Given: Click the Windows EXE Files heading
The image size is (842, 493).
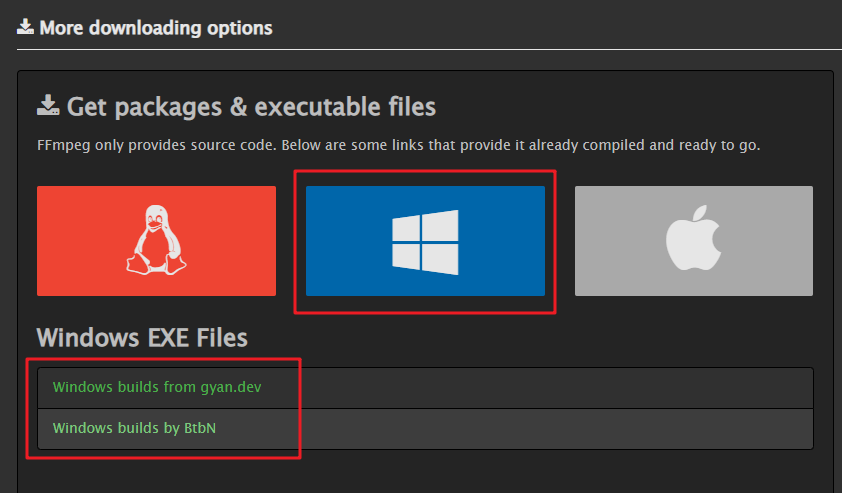Looking at the screenshot, I should click(142, 338).
